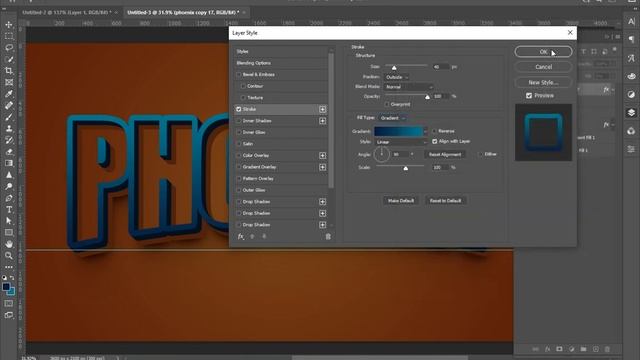Uncheck the Preview checkbox
The image size is (640, 360).
529,96
